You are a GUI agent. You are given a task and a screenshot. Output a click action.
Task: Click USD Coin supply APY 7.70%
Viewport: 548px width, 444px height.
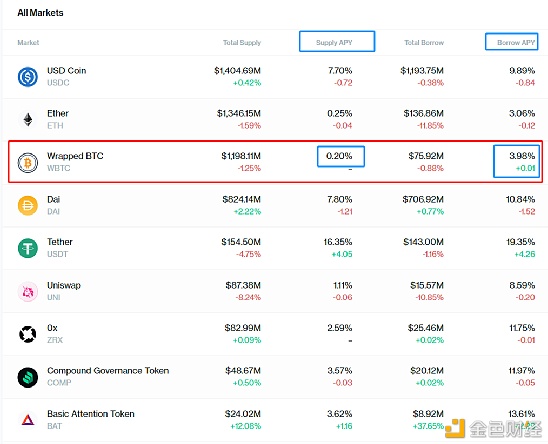[x=340, y=71]
